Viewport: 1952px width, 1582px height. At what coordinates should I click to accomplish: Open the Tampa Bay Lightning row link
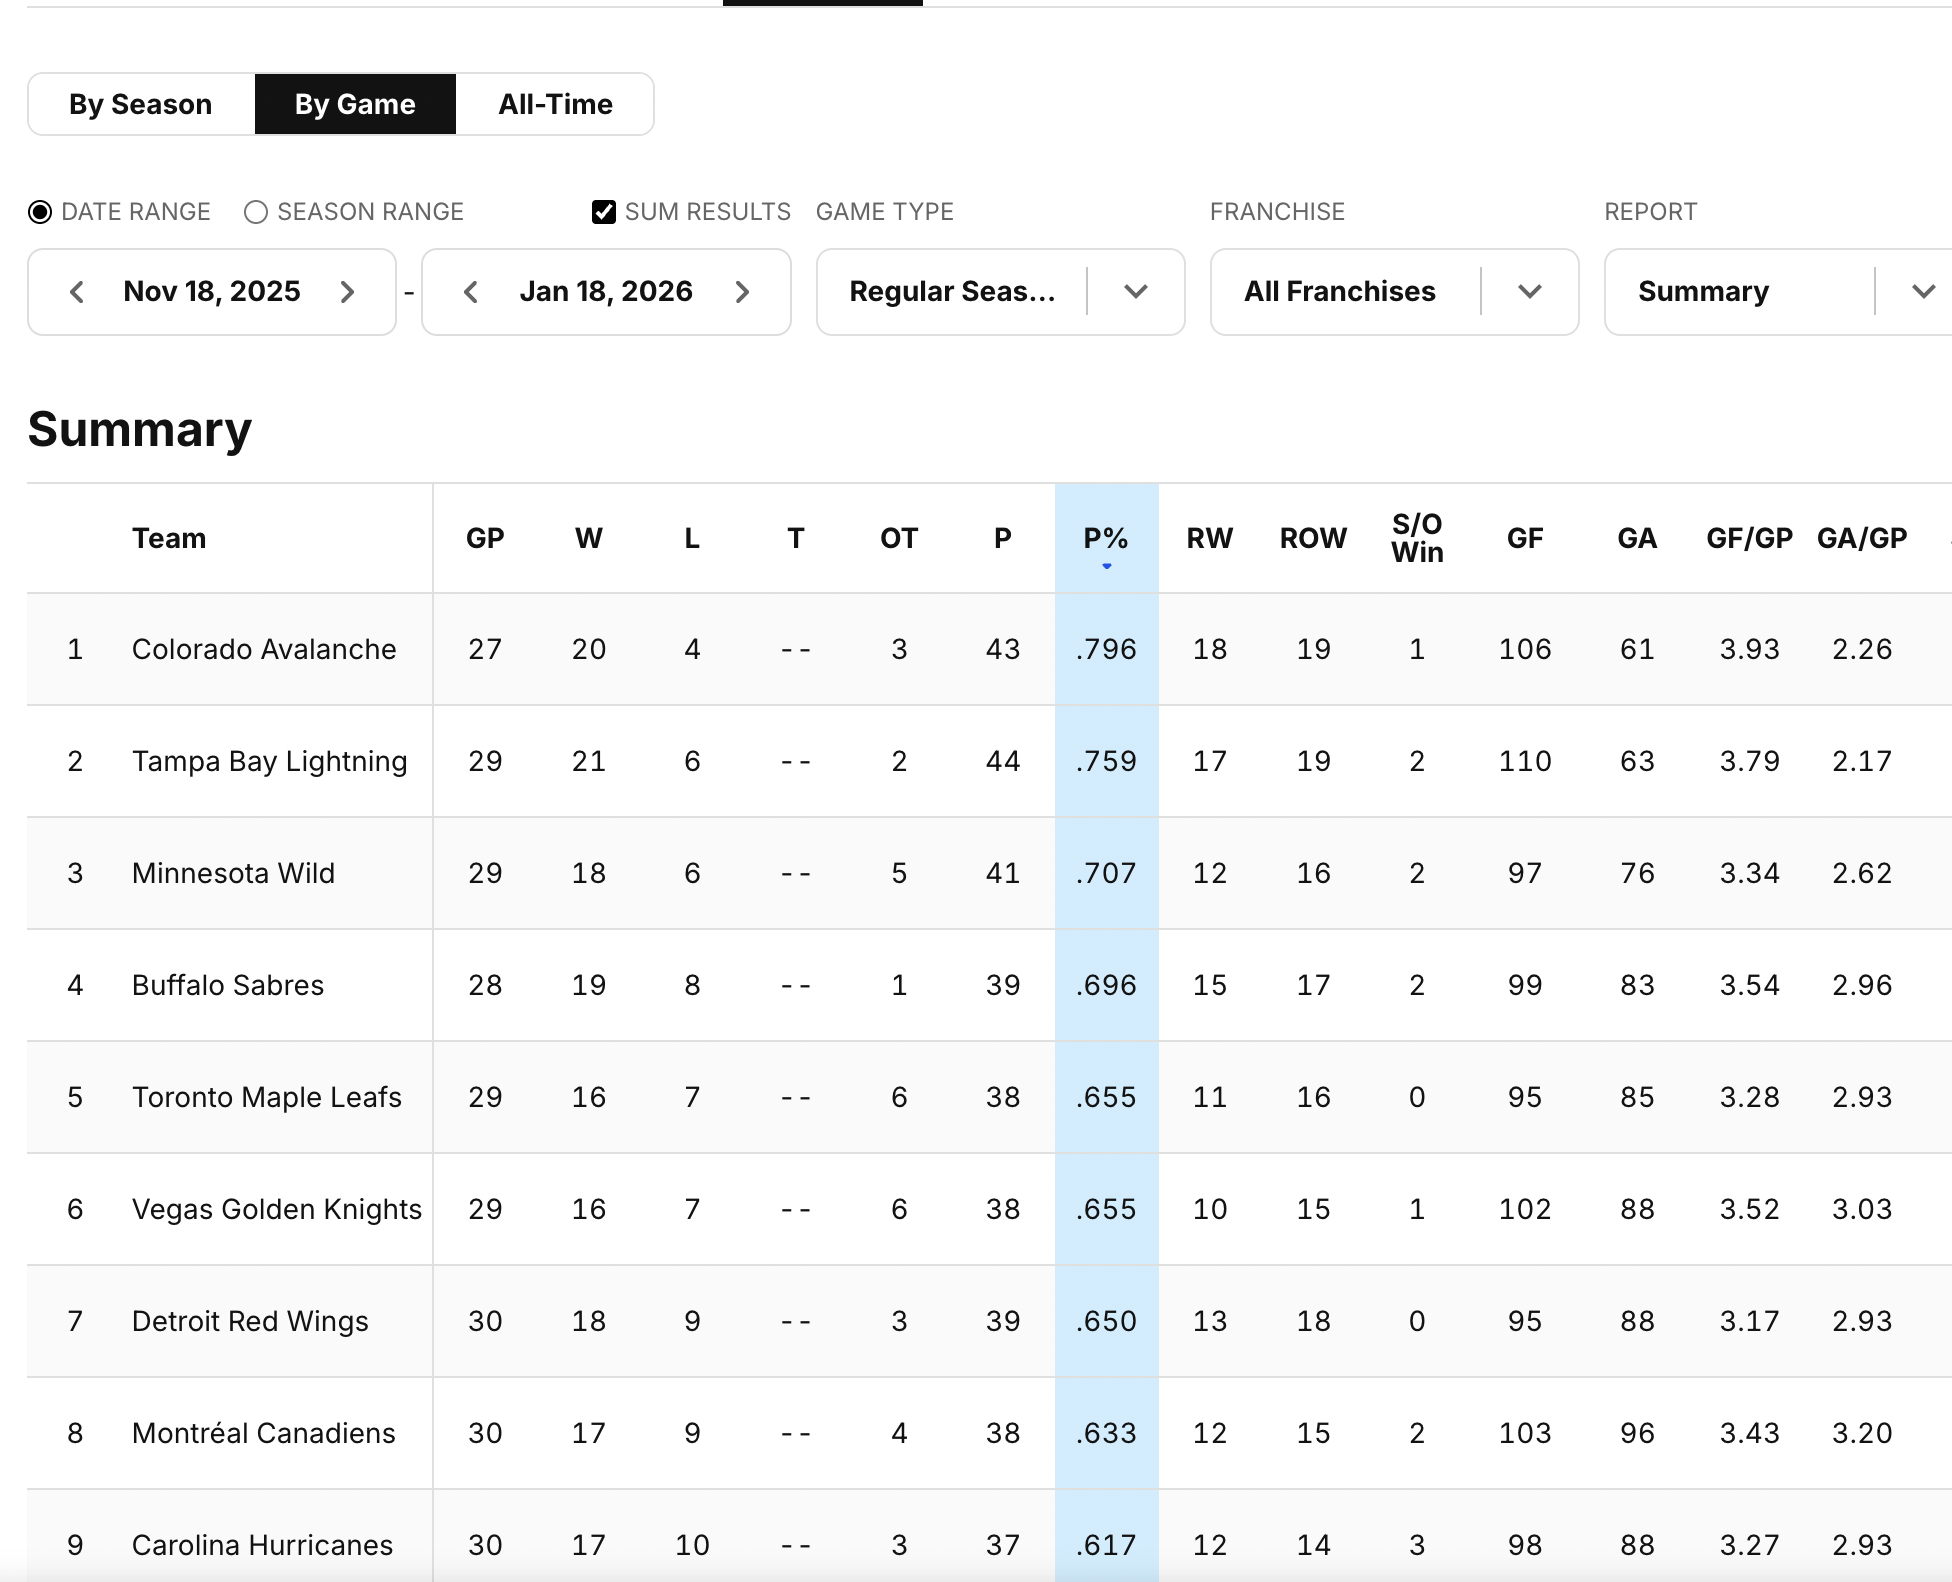pyautogui.click(x=269, y=761)
